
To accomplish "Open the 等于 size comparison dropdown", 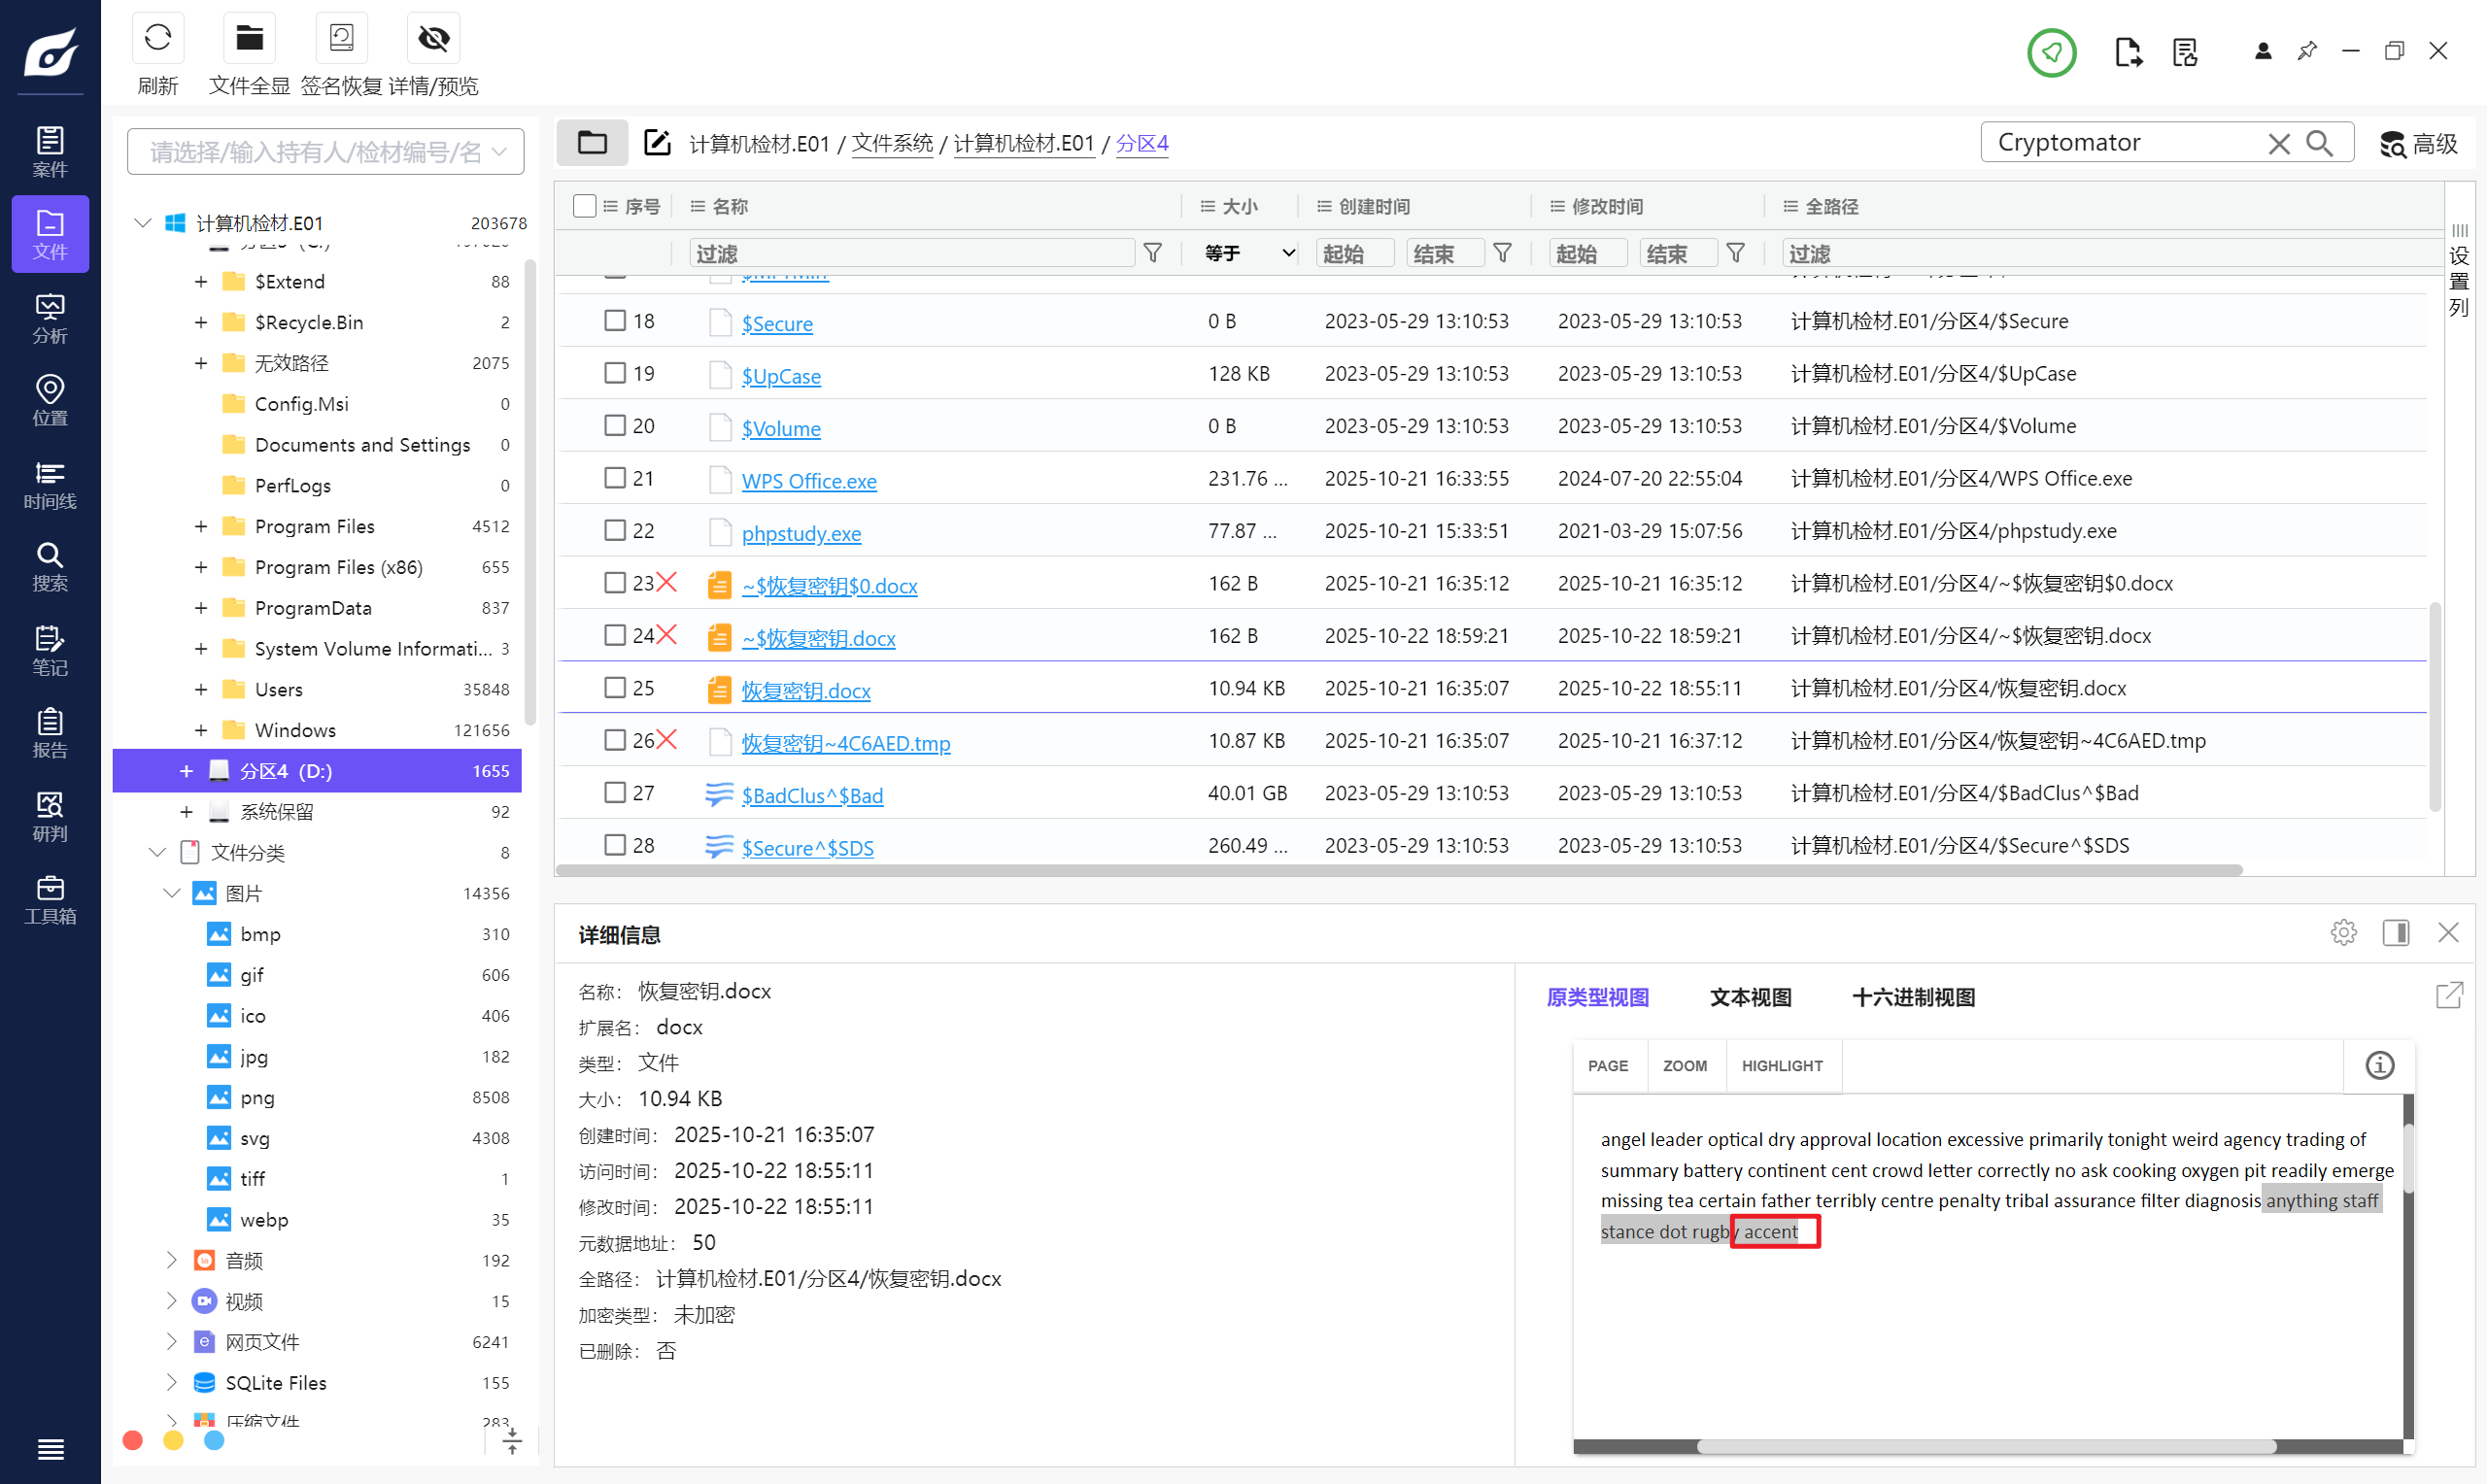I will (x=1249, y=253).
